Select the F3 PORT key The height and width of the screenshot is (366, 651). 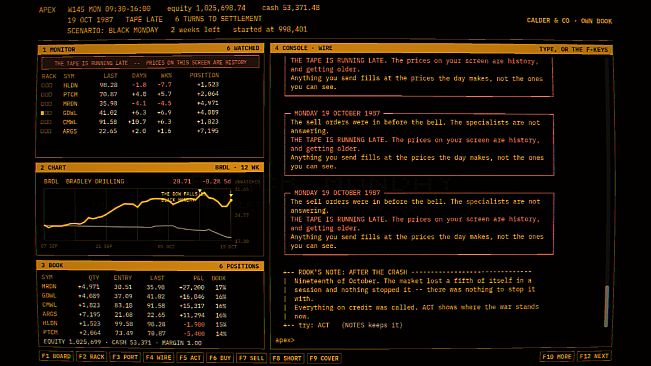[125, 356]
